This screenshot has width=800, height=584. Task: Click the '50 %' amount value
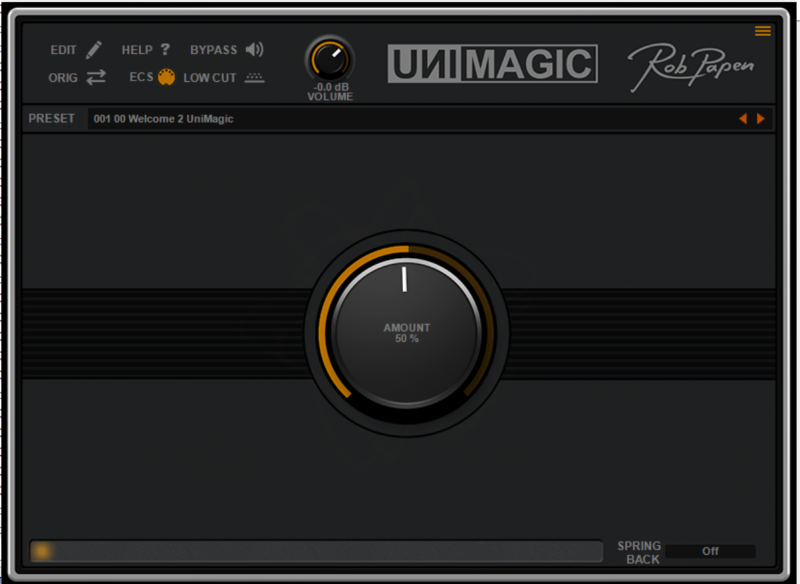coord(407,339)
